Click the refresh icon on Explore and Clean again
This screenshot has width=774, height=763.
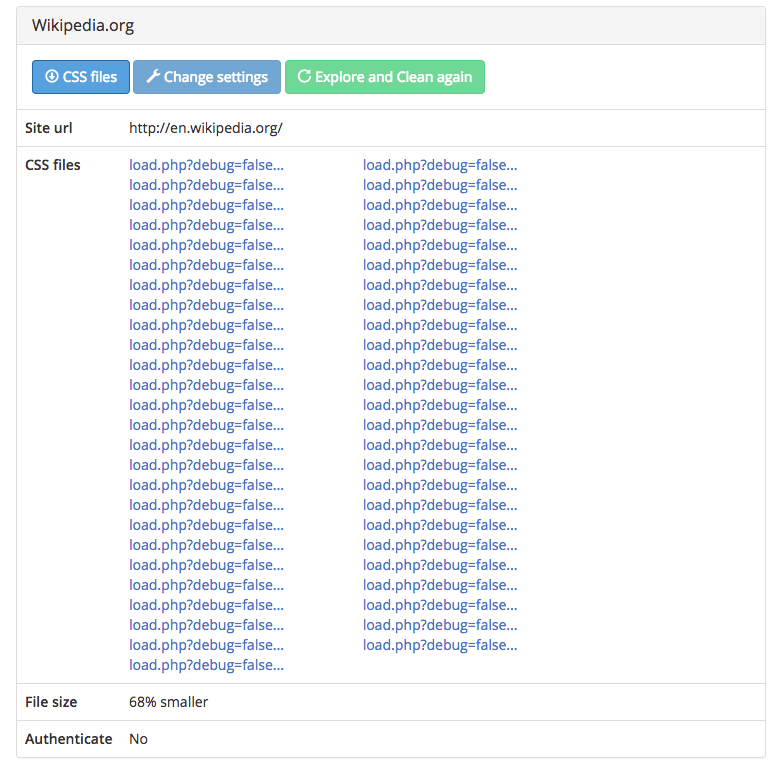pyautogui.click(x=304, y=77)
